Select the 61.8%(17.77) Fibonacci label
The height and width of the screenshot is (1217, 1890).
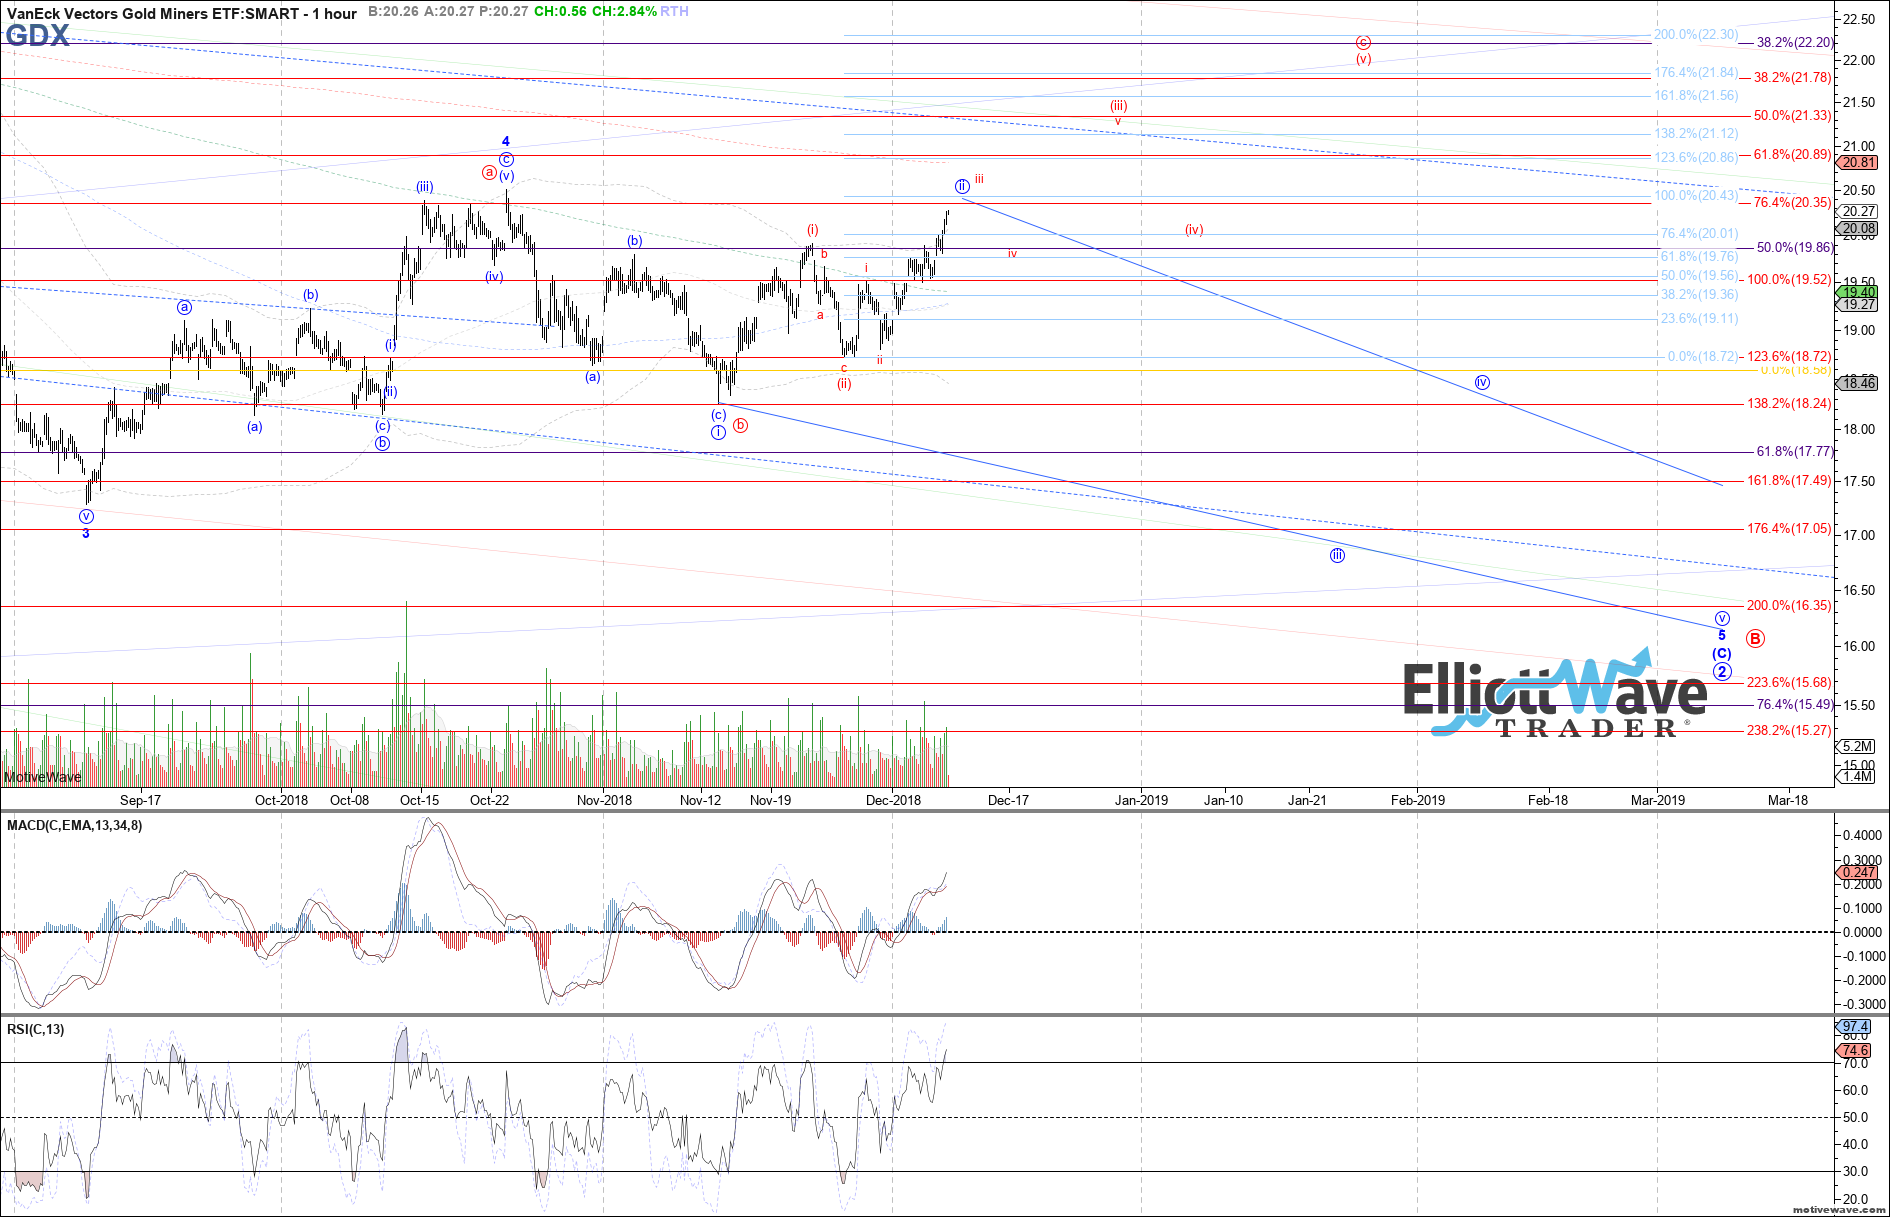(1795, 452)
